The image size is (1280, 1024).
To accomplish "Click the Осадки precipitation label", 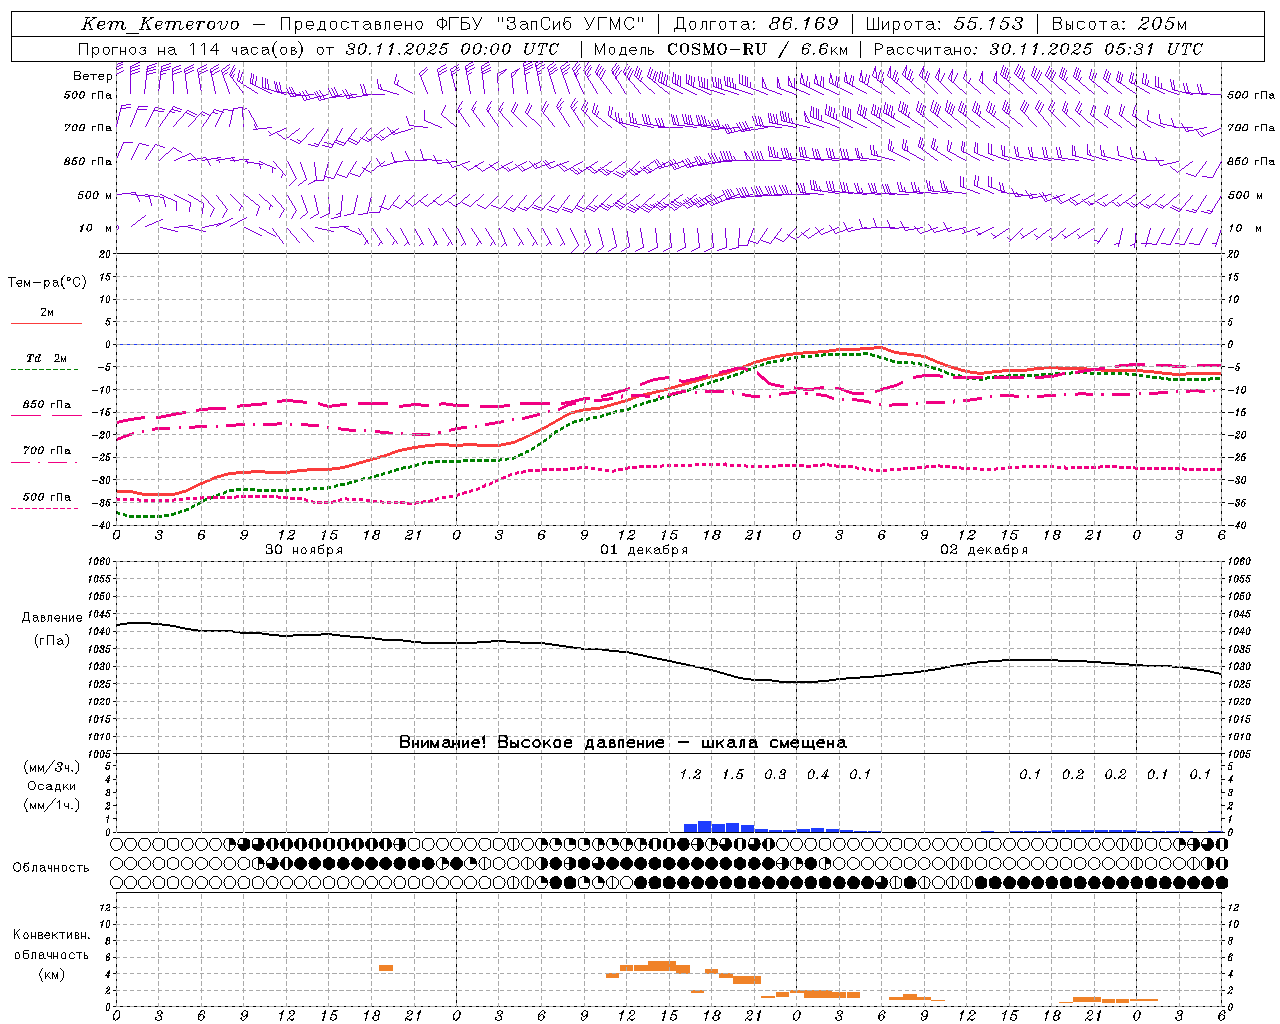I will (52, 786).
